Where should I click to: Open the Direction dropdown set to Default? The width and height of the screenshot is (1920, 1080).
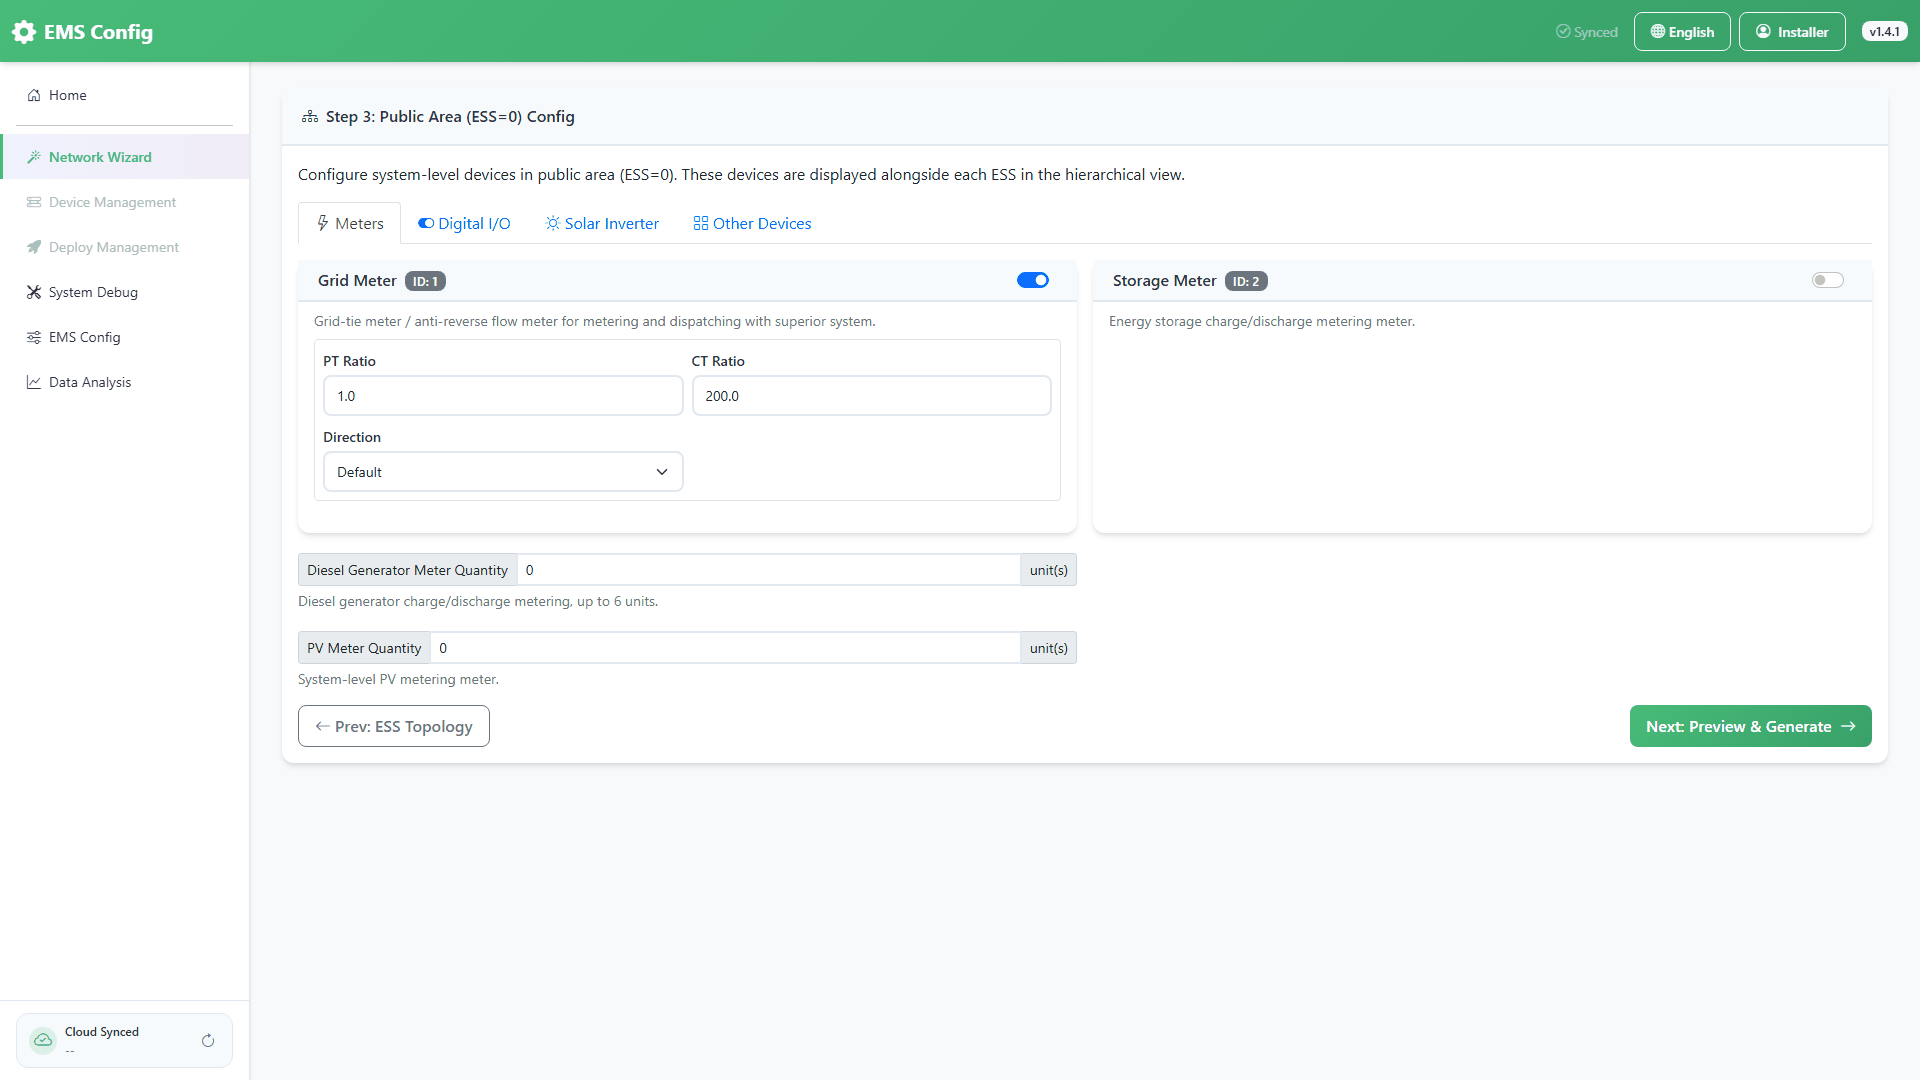click(x=503, y=472)
